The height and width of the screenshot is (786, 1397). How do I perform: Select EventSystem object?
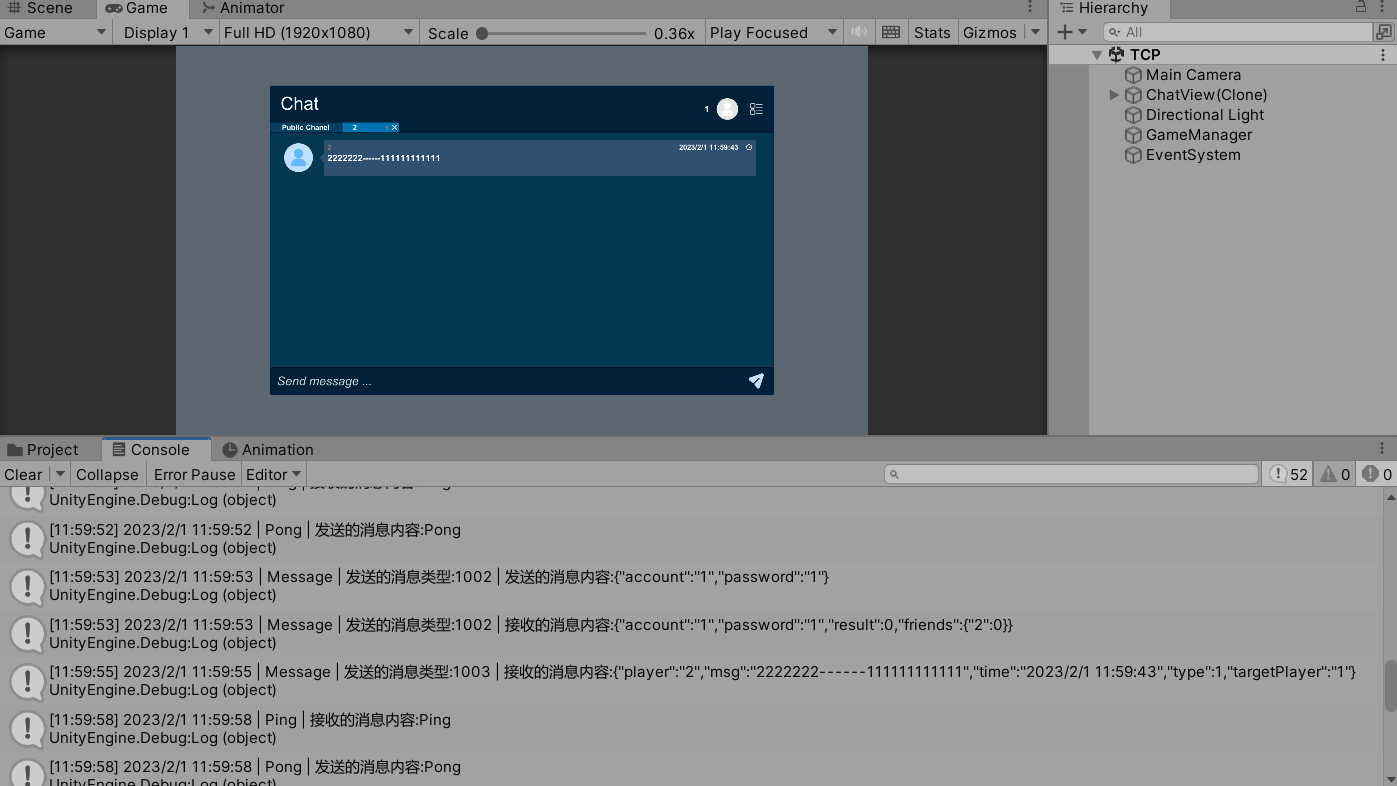[x=1193, y=155]
